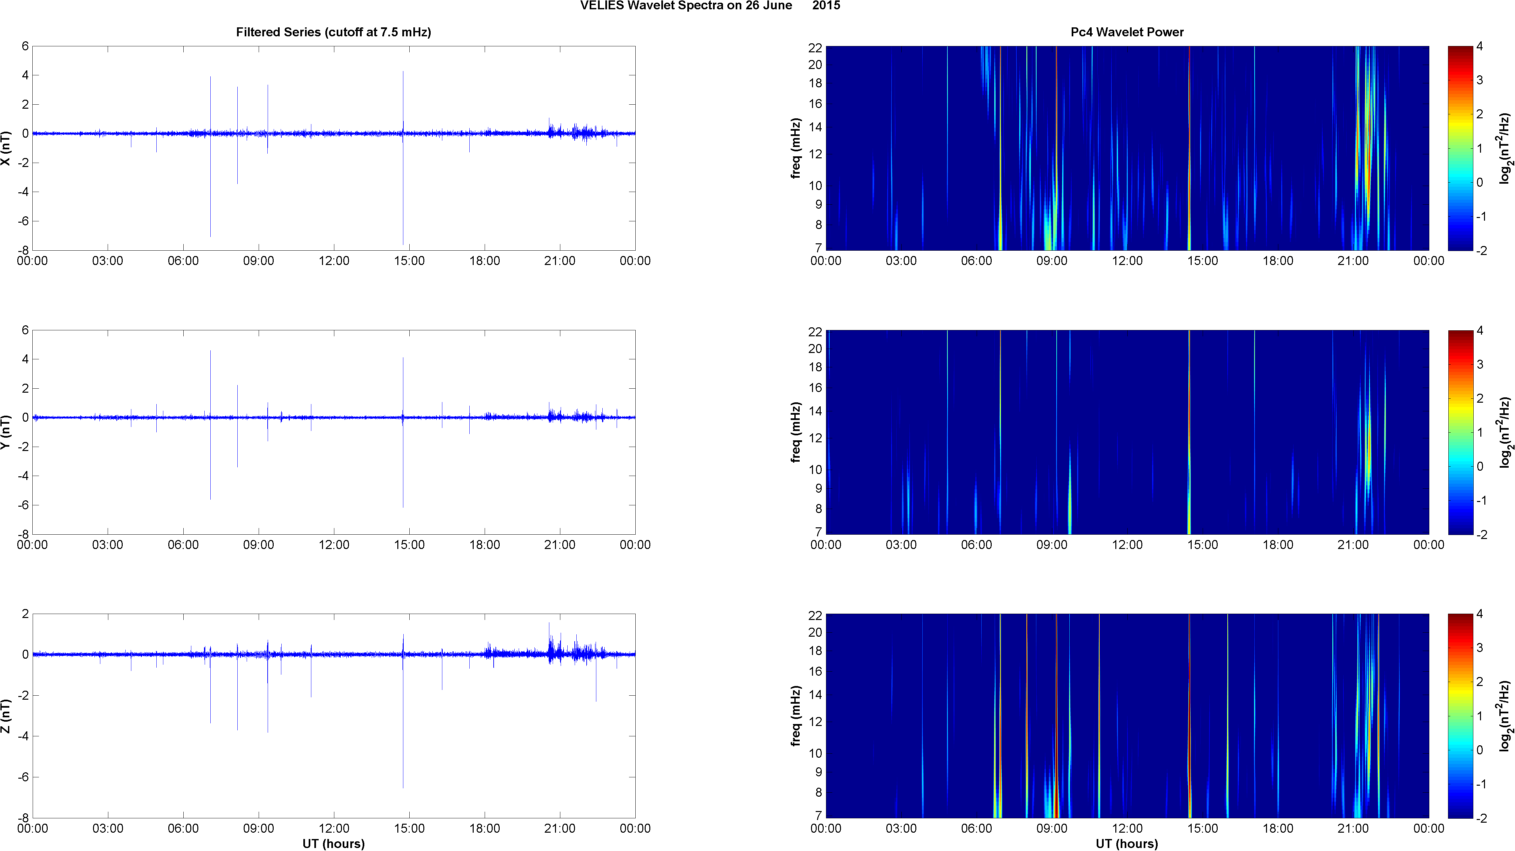Click the X (nT) axis label
The image size is (1515, 851).
coord(7,148)
